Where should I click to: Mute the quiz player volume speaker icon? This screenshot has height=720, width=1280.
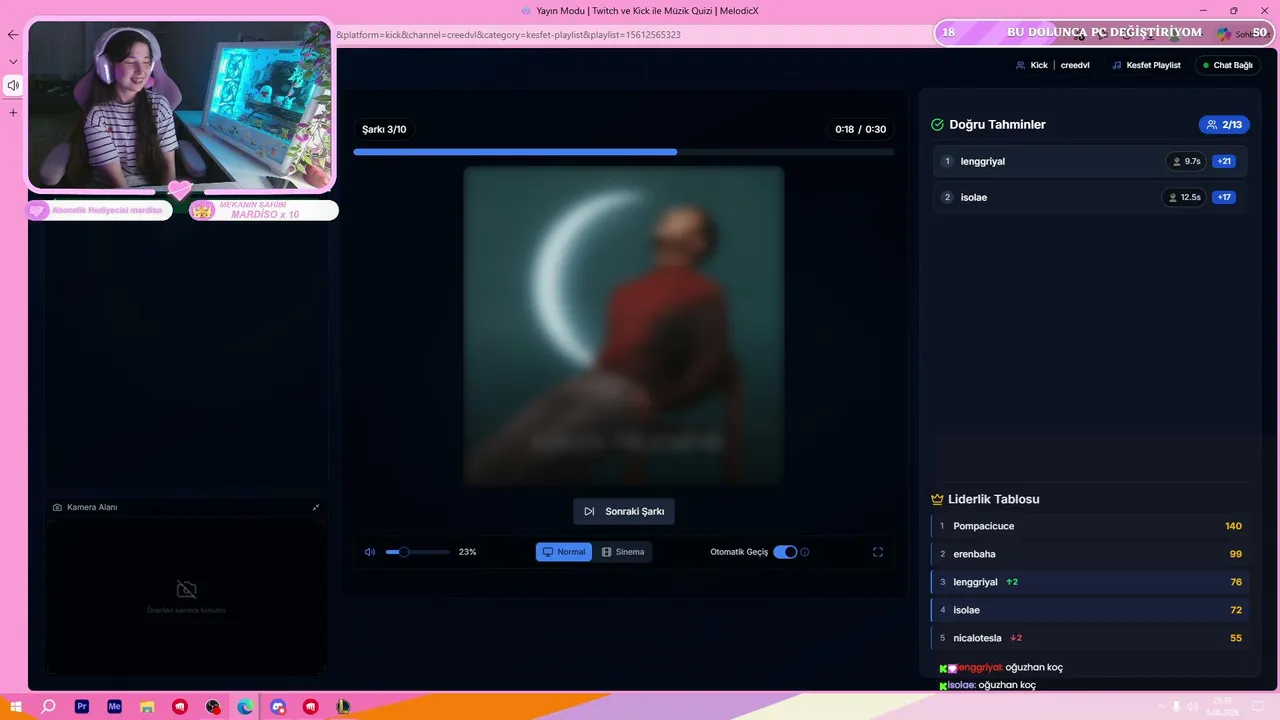click(370, 552)
